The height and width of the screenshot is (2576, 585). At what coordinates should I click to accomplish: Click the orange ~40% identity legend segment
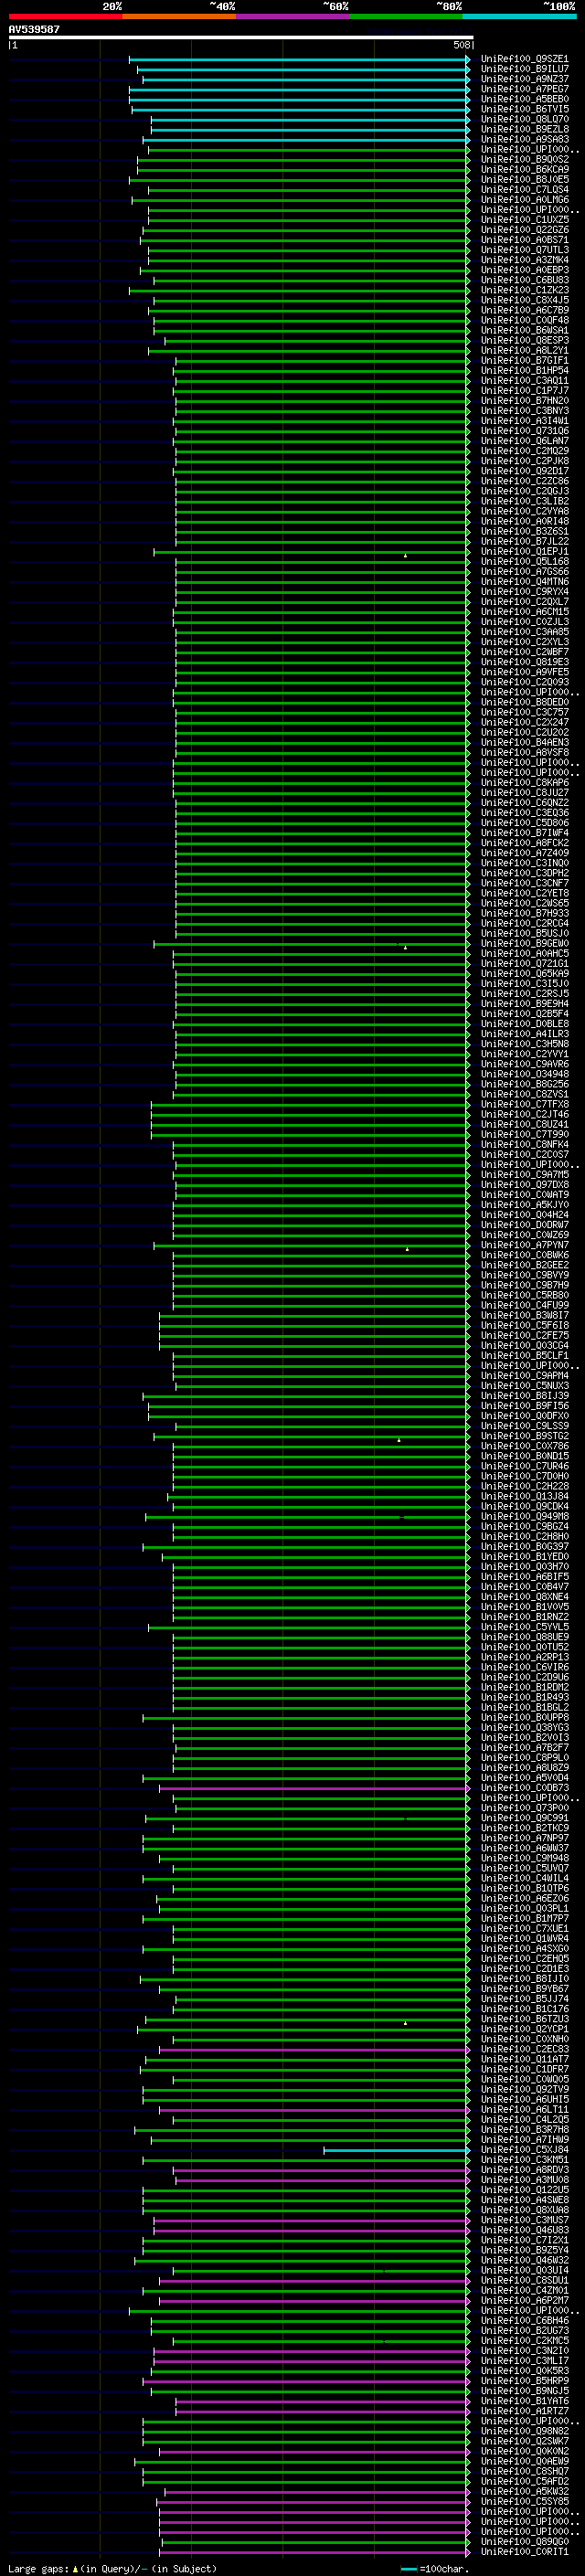point(179,16)
